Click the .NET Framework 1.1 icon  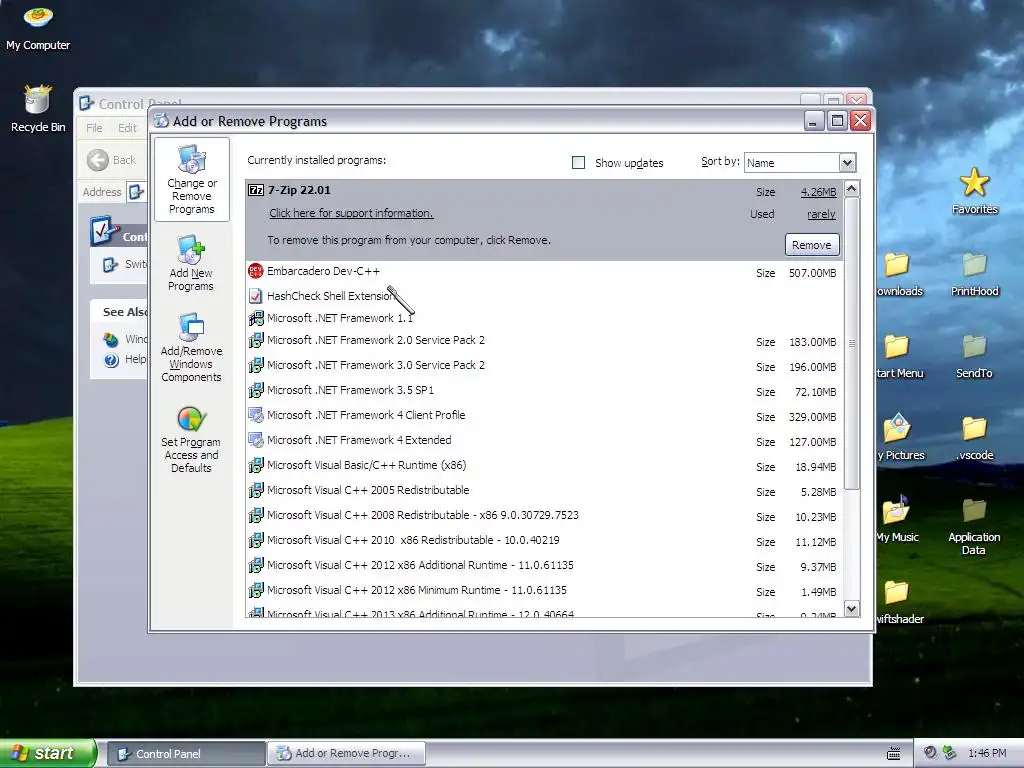256,318
